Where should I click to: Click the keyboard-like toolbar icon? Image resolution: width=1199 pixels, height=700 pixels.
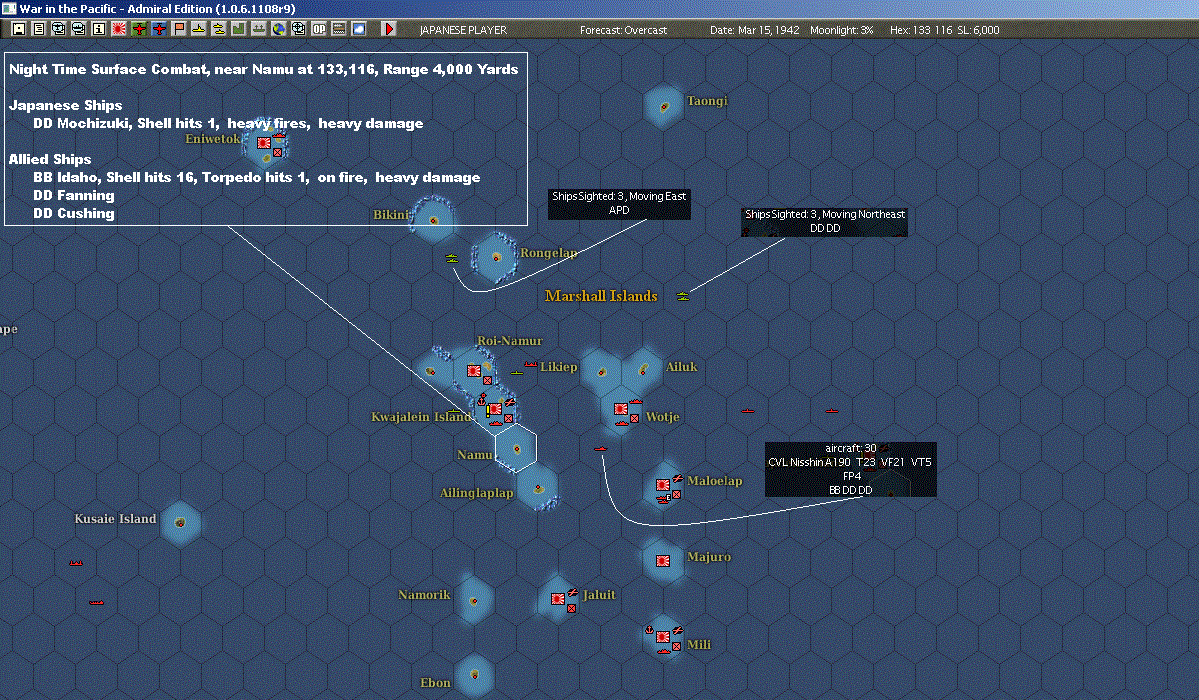point(339,29)
